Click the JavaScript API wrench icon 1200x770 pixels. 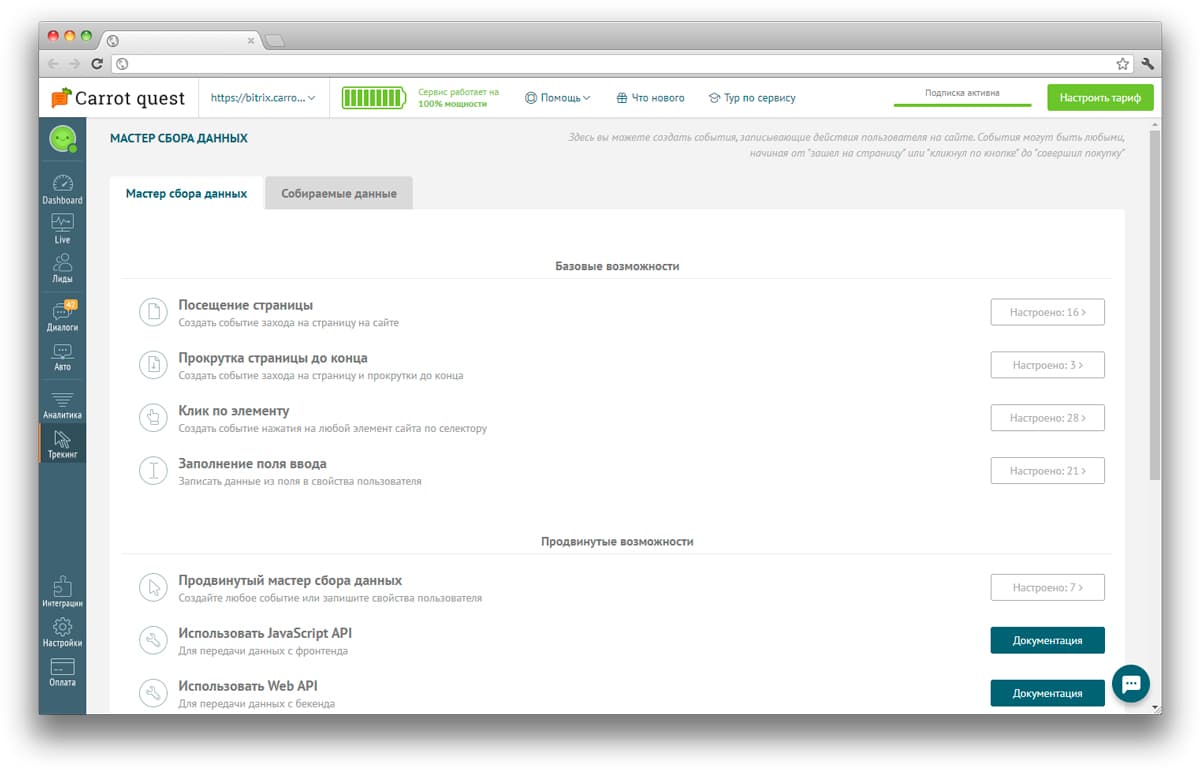point(153,641)
